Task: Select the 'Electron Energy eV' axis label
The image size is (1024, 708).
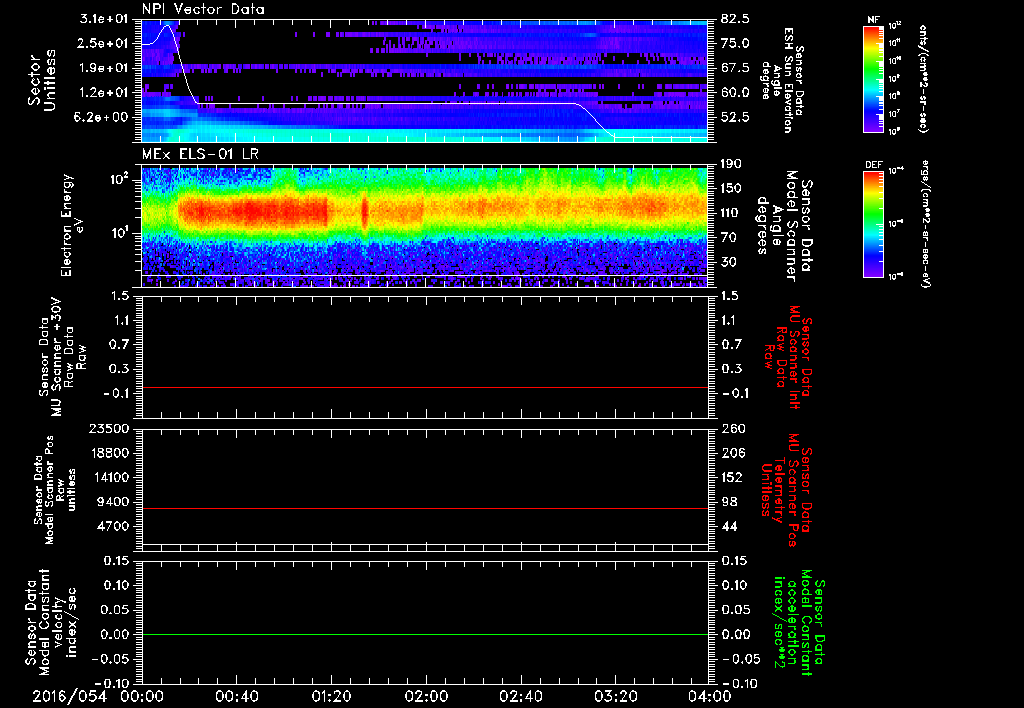Action: pos(71,225)
